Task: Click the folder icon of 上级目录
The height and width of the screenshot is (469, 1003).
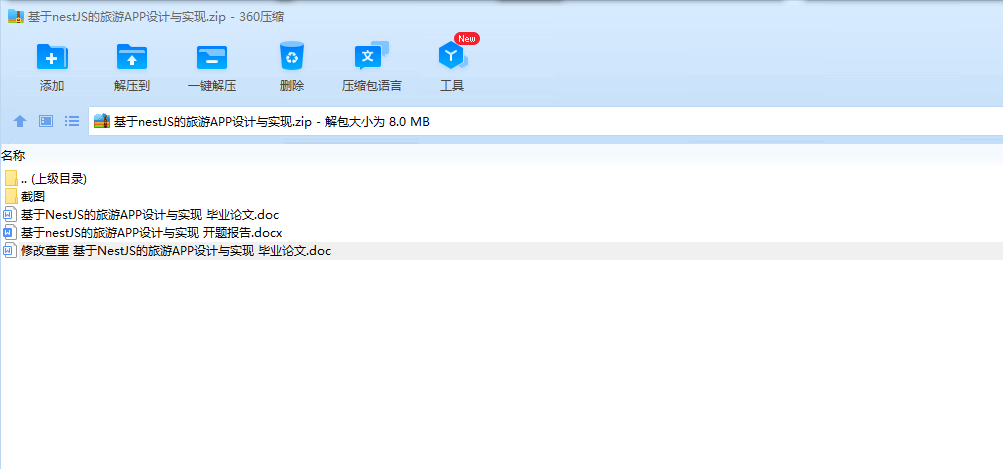Action: [x=11, y=179]
